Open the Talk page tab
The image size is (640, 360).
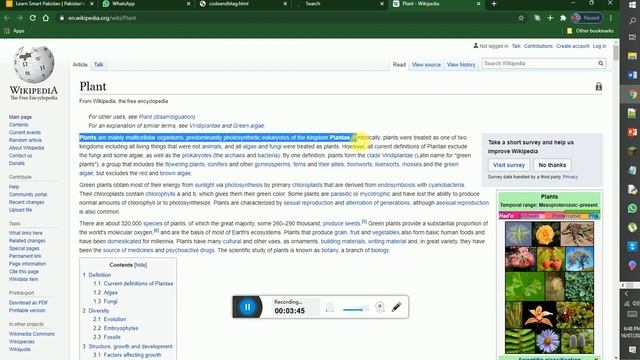coord(99,64)
